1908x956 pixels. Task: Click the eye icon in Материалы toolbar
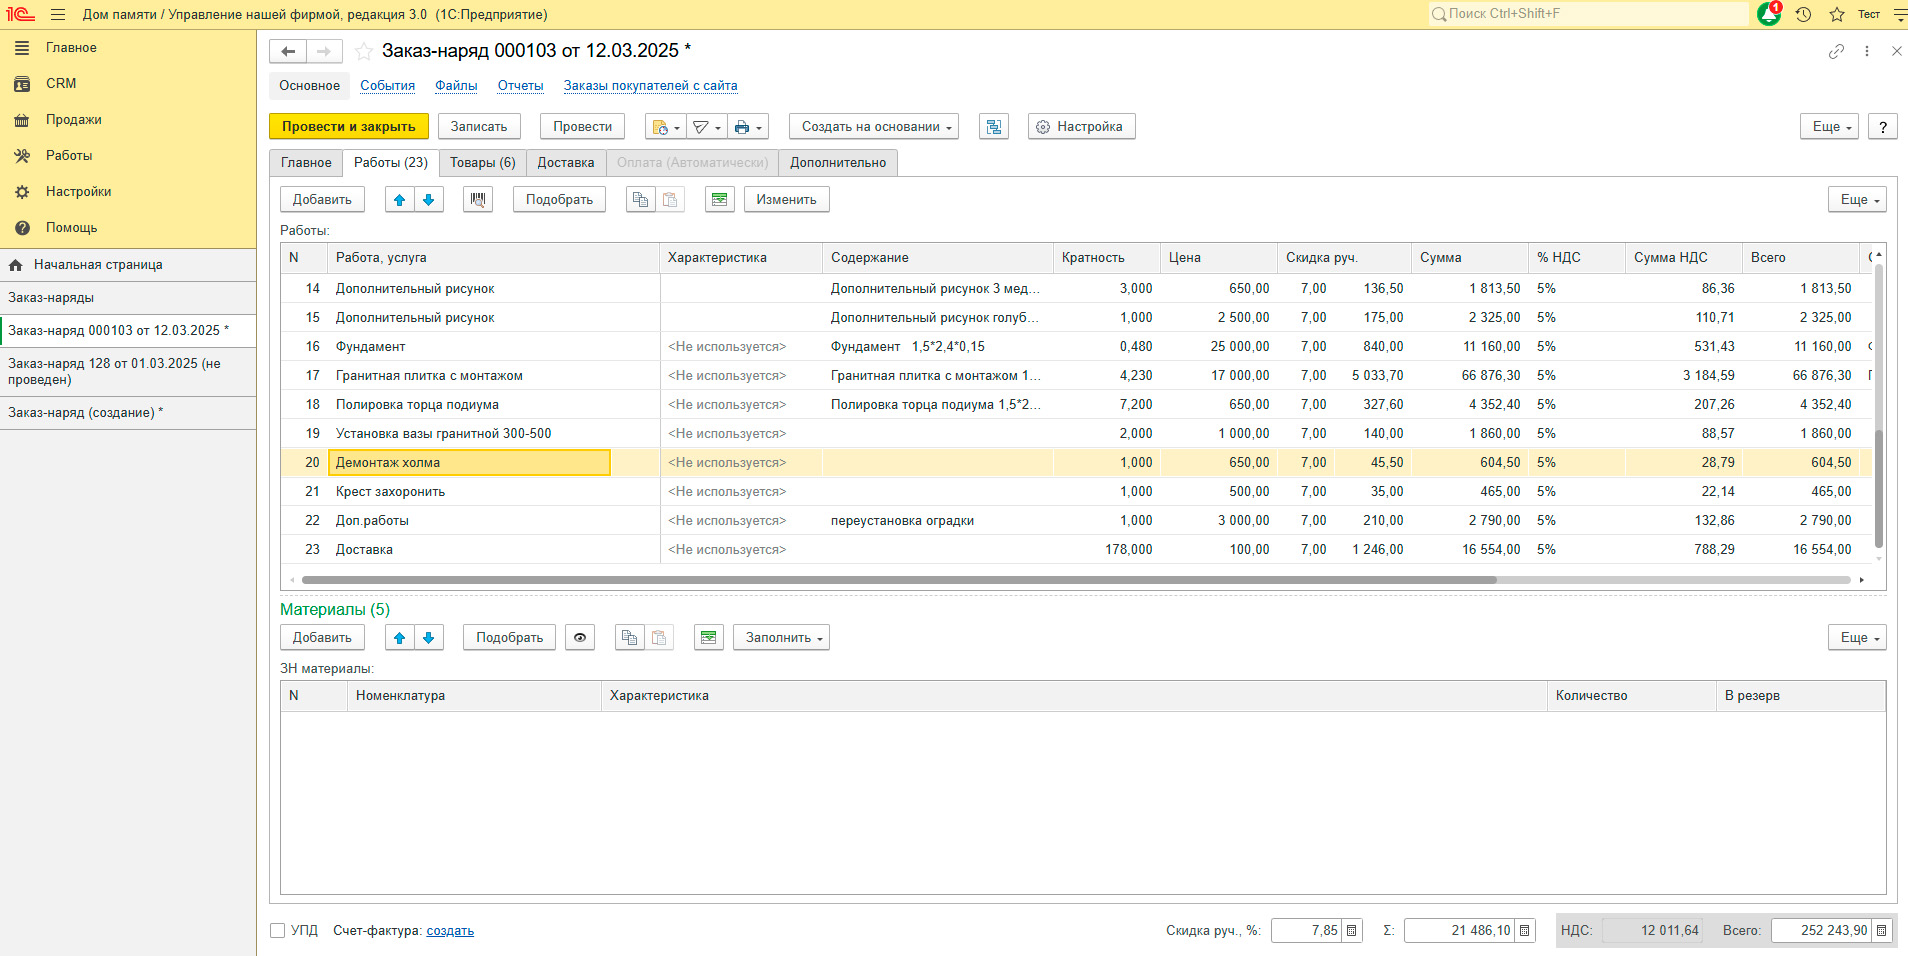click(x=580, y=638)
